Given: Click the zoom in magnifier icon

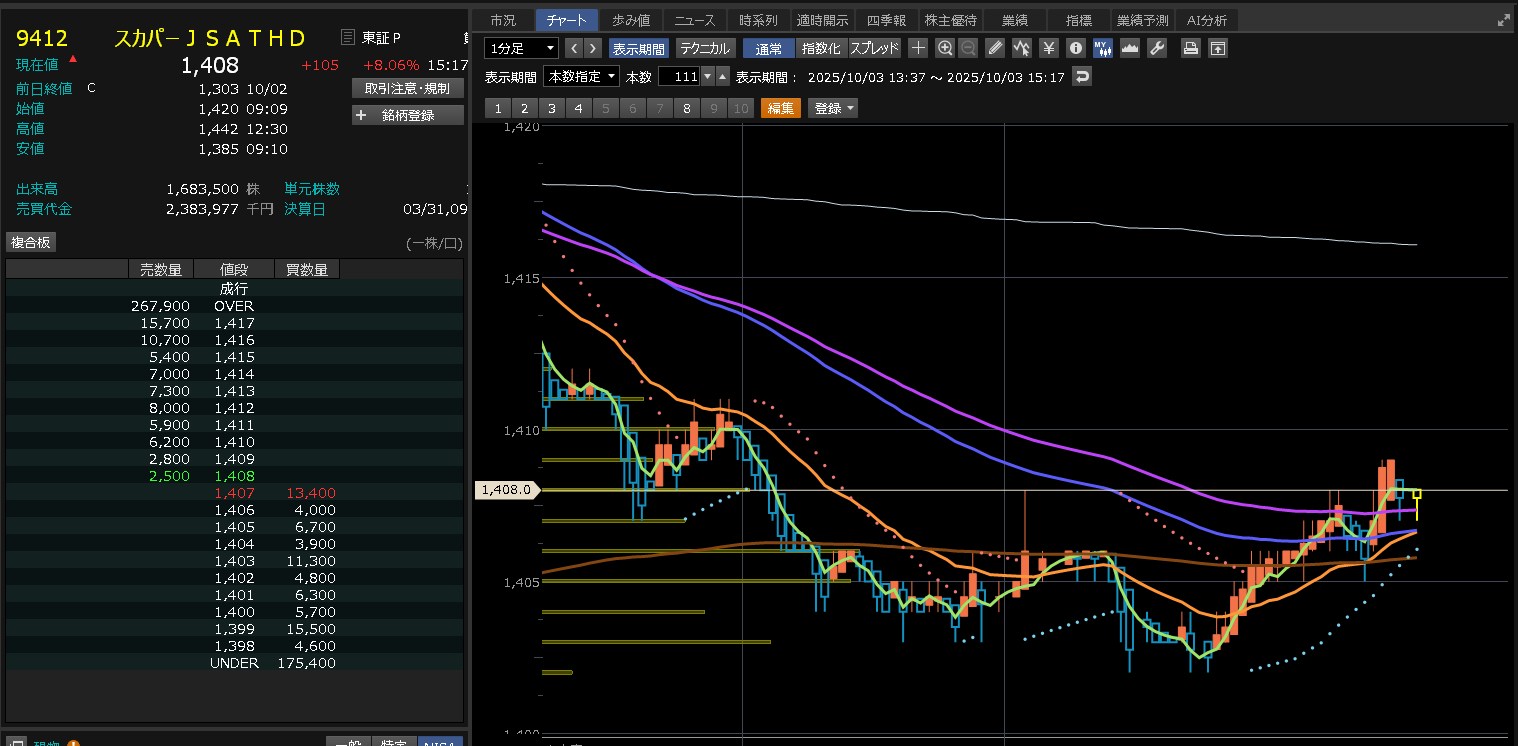Looking at the screenshot, I should pyautogui.click(x=945, y=48).
